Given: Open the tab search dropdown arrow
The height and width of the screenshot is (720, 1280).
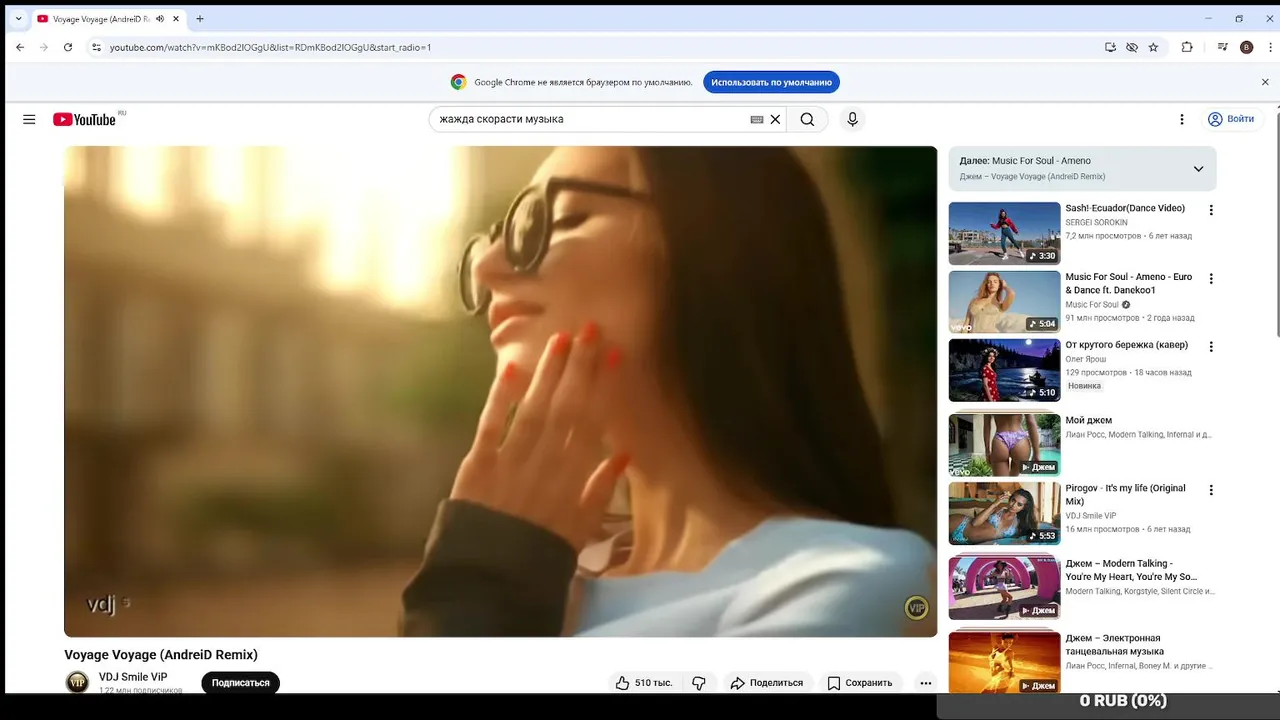Looking at the screenshot, I should coord(18,19).
